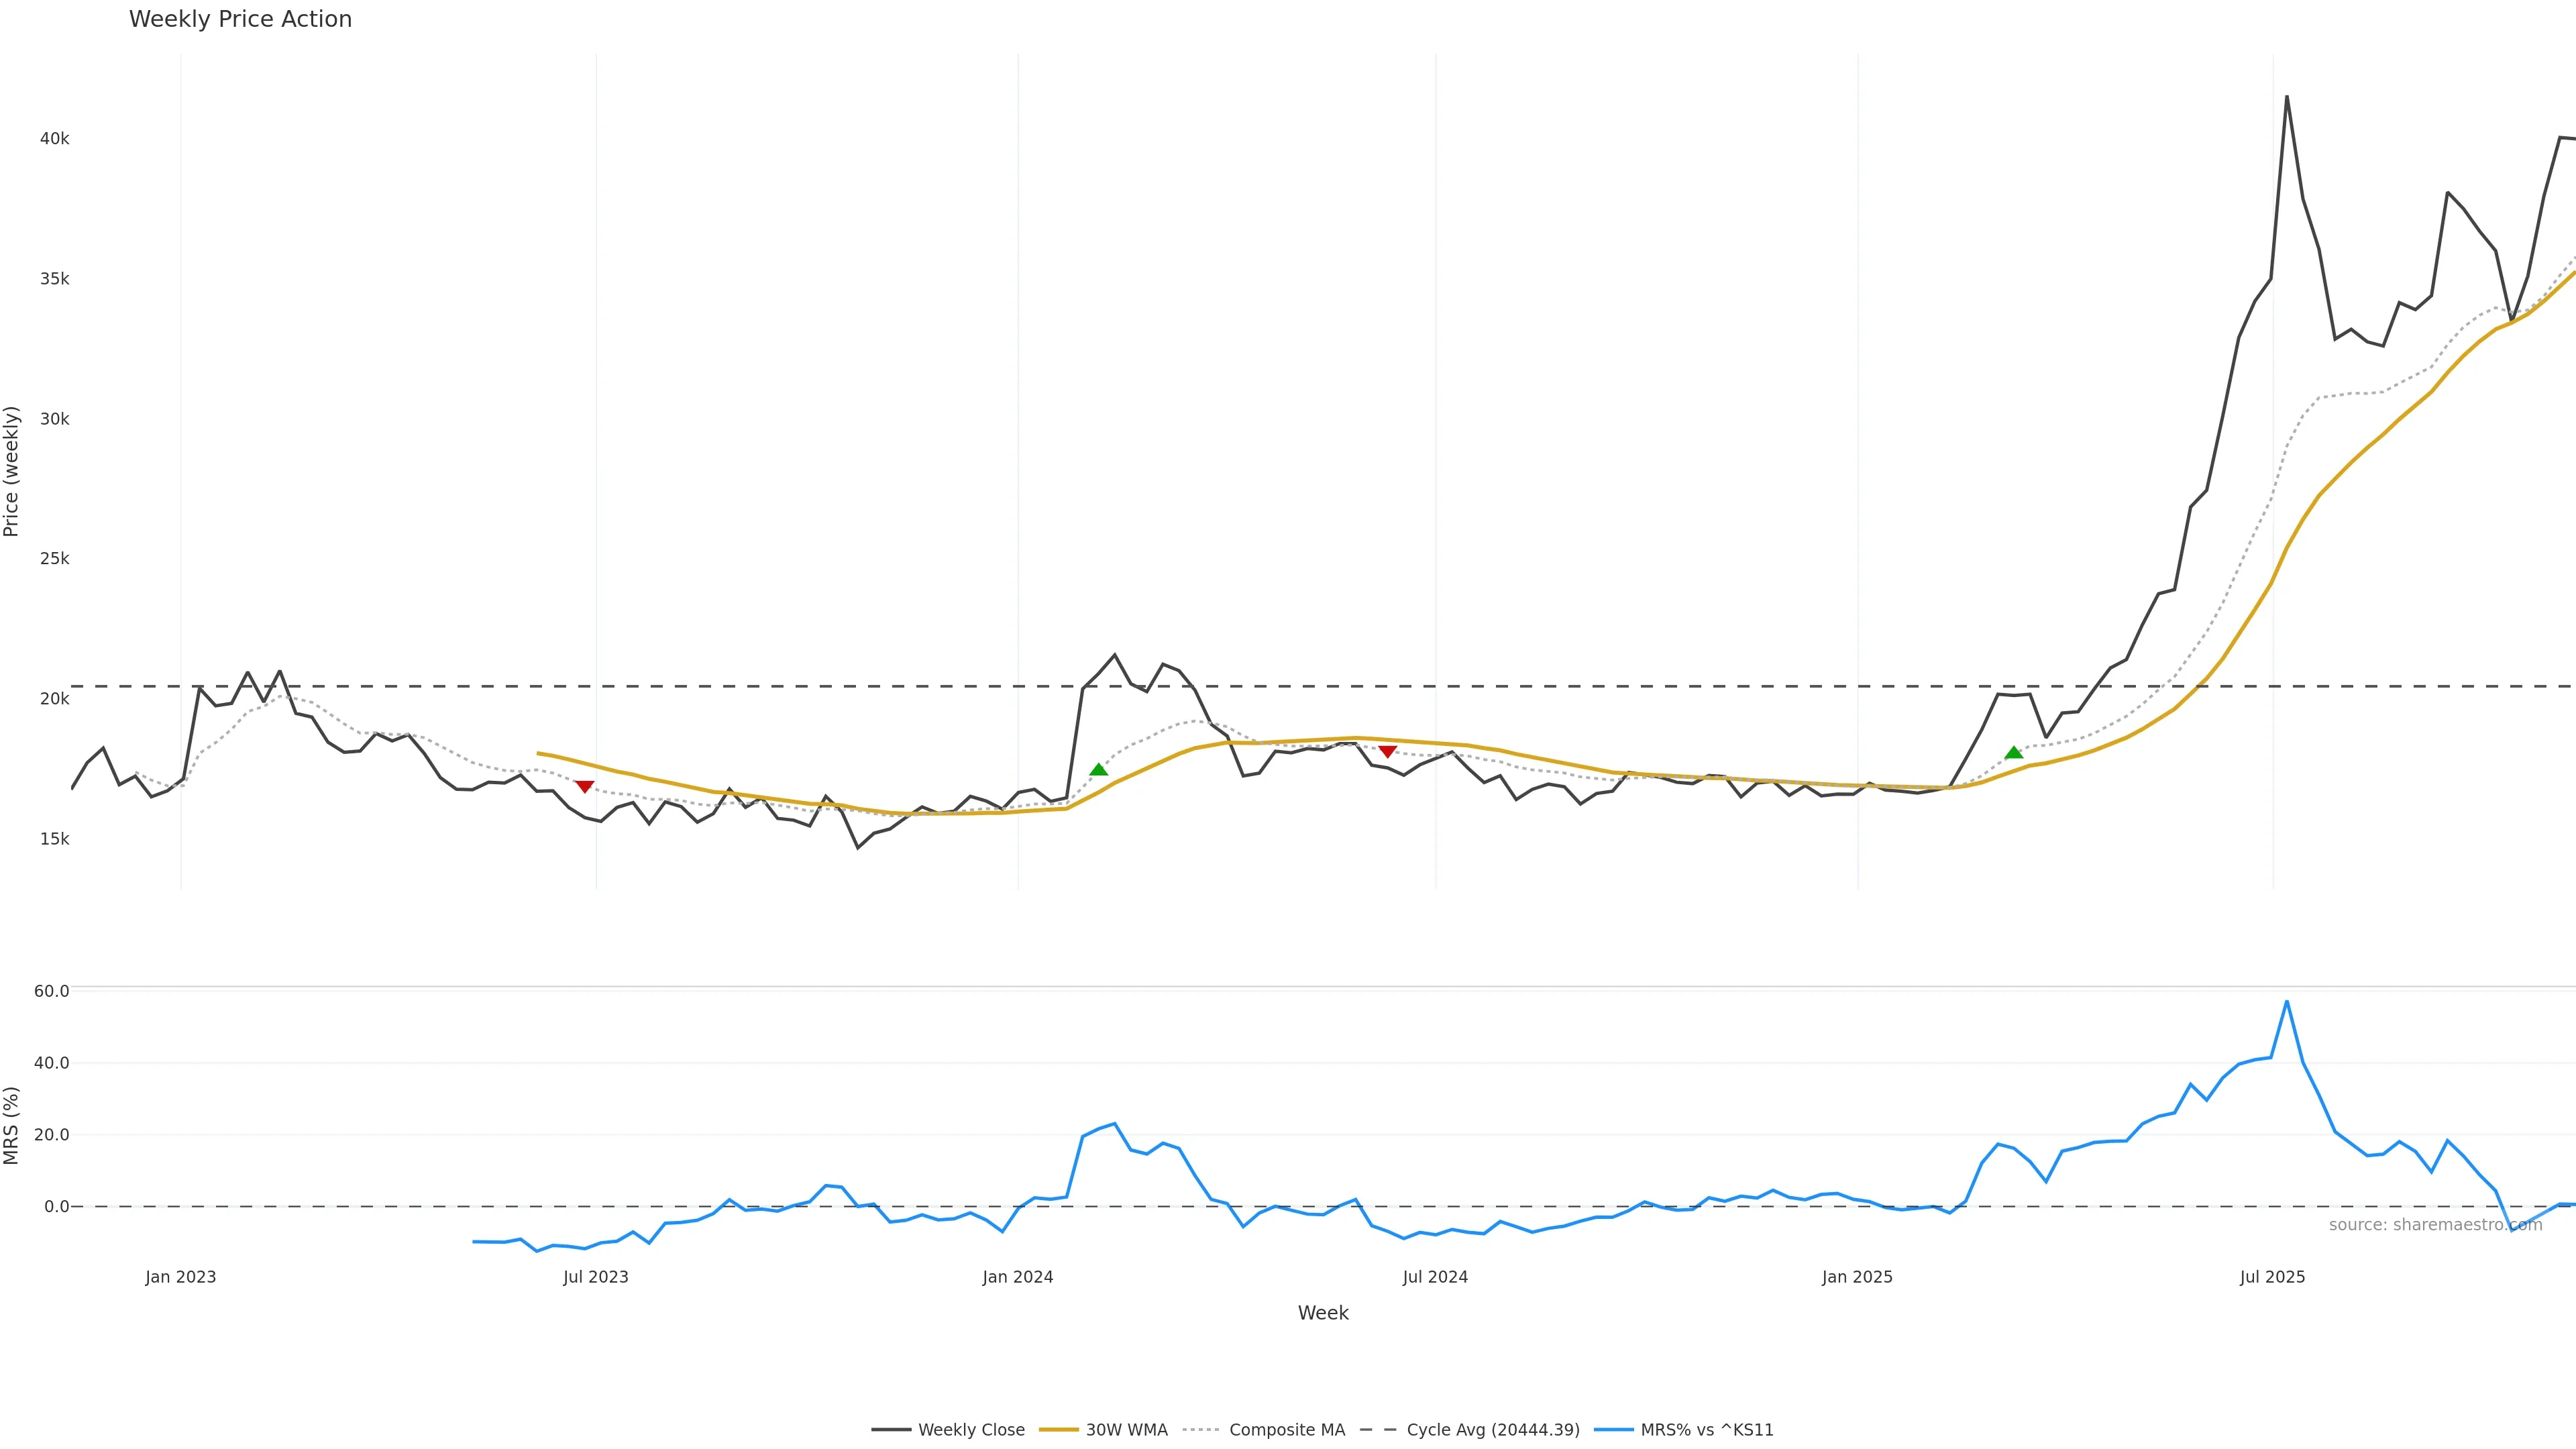Click the Week x-axis title
The height and width of the screenshot is (1449, 2576).
tap(1323, 1313)
